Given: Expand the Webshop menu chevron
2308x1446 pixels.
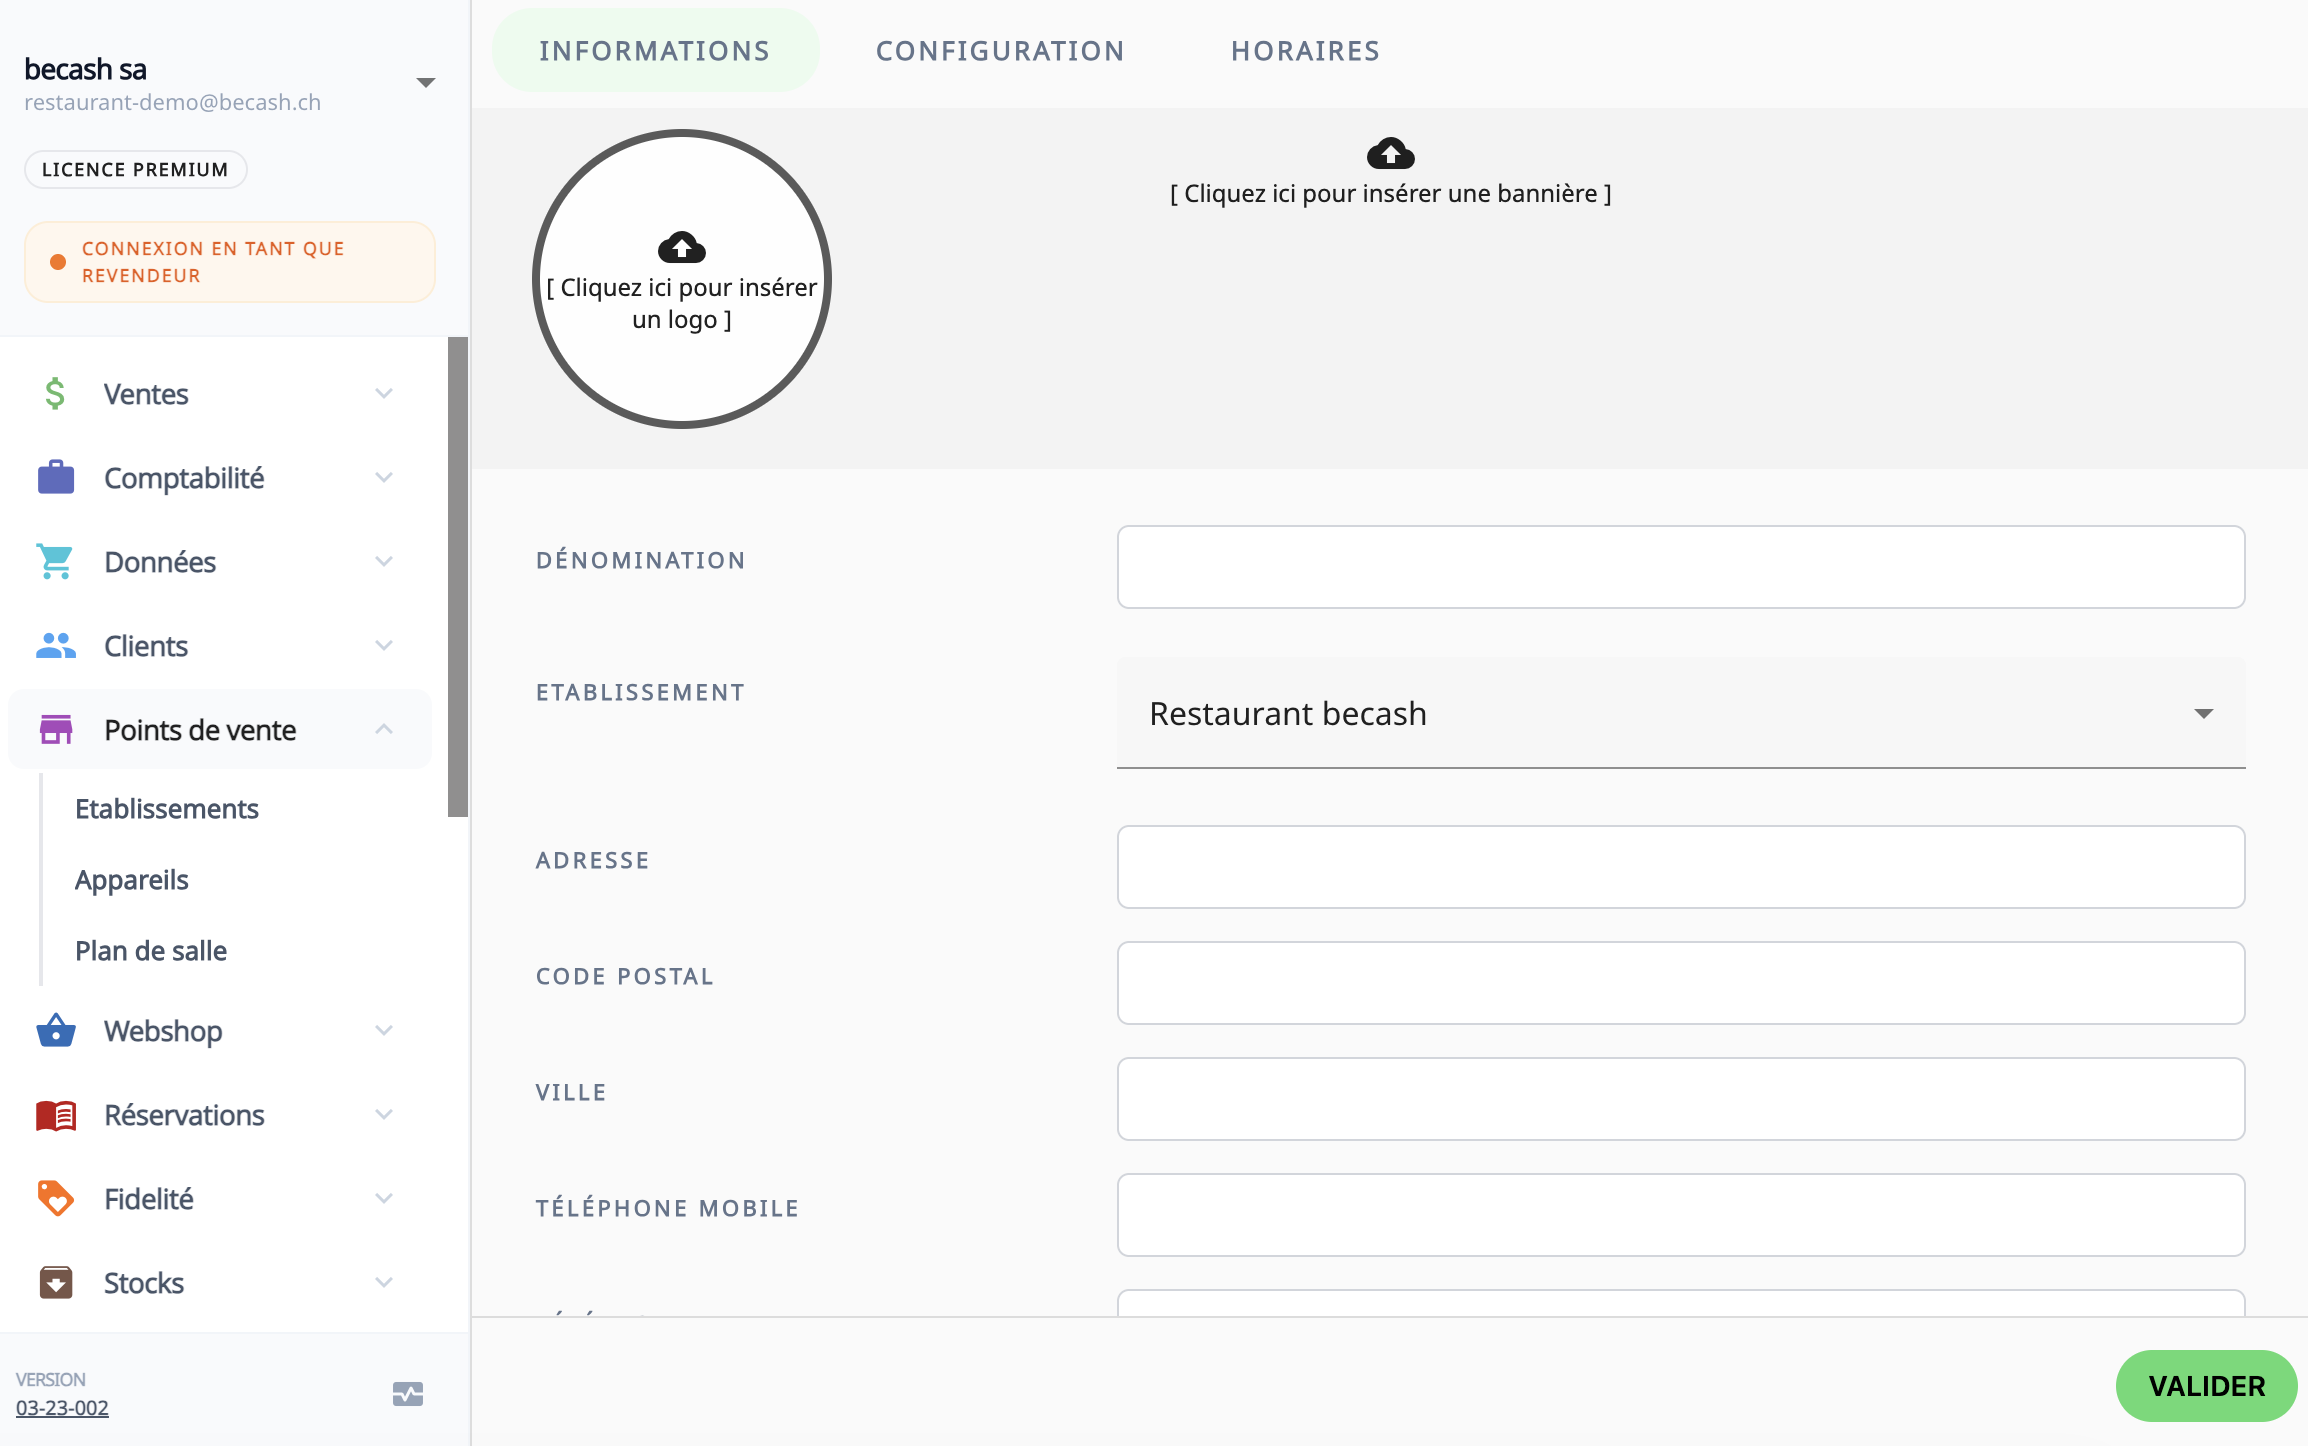Looking at the screenshot, I should [x=384, y=1031].
